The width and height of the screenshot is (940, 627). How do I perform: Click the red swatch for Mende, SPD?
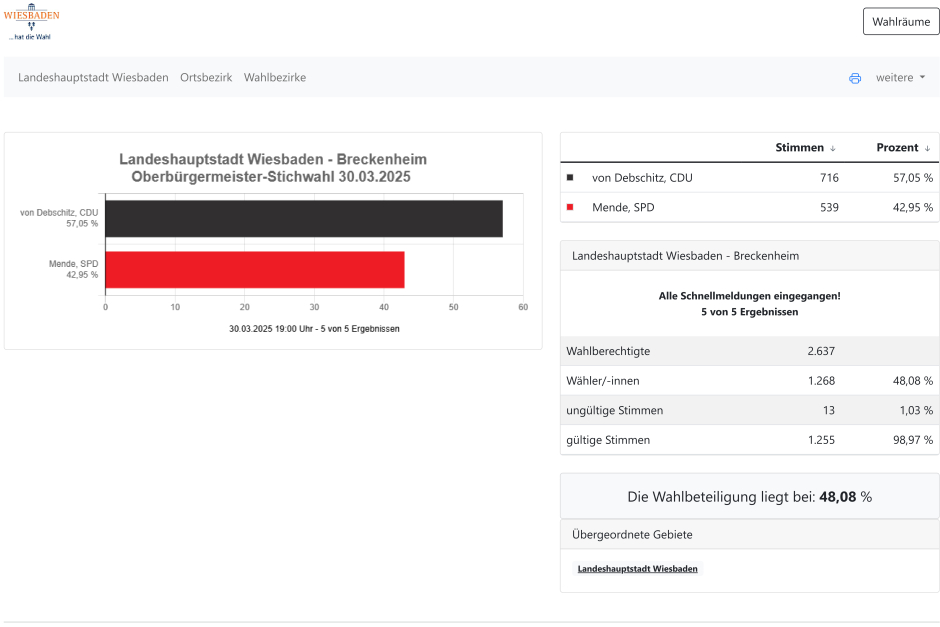(x=570, y=207)
